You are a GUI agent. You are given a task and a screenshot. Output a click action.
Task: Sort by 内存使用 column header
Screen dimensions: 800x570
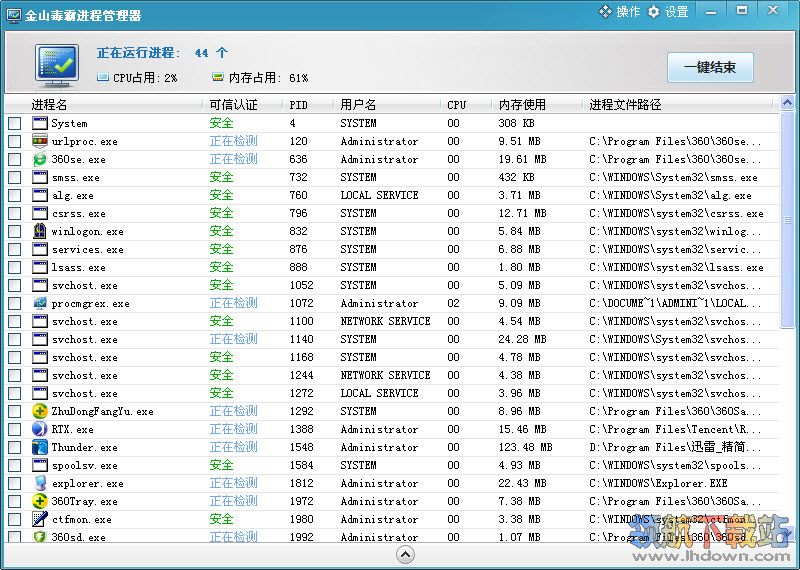[522, 105]
